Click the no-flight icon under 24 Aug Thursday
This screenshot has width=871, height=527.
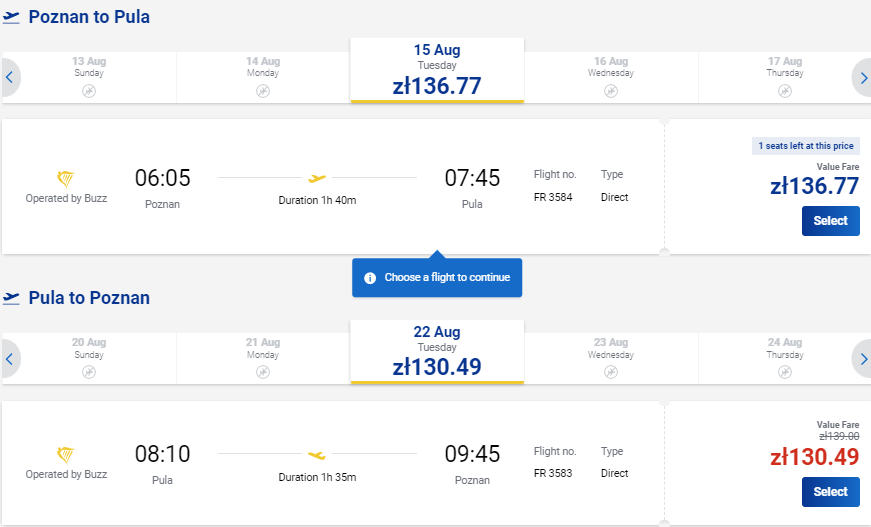[x=785, y=372]
